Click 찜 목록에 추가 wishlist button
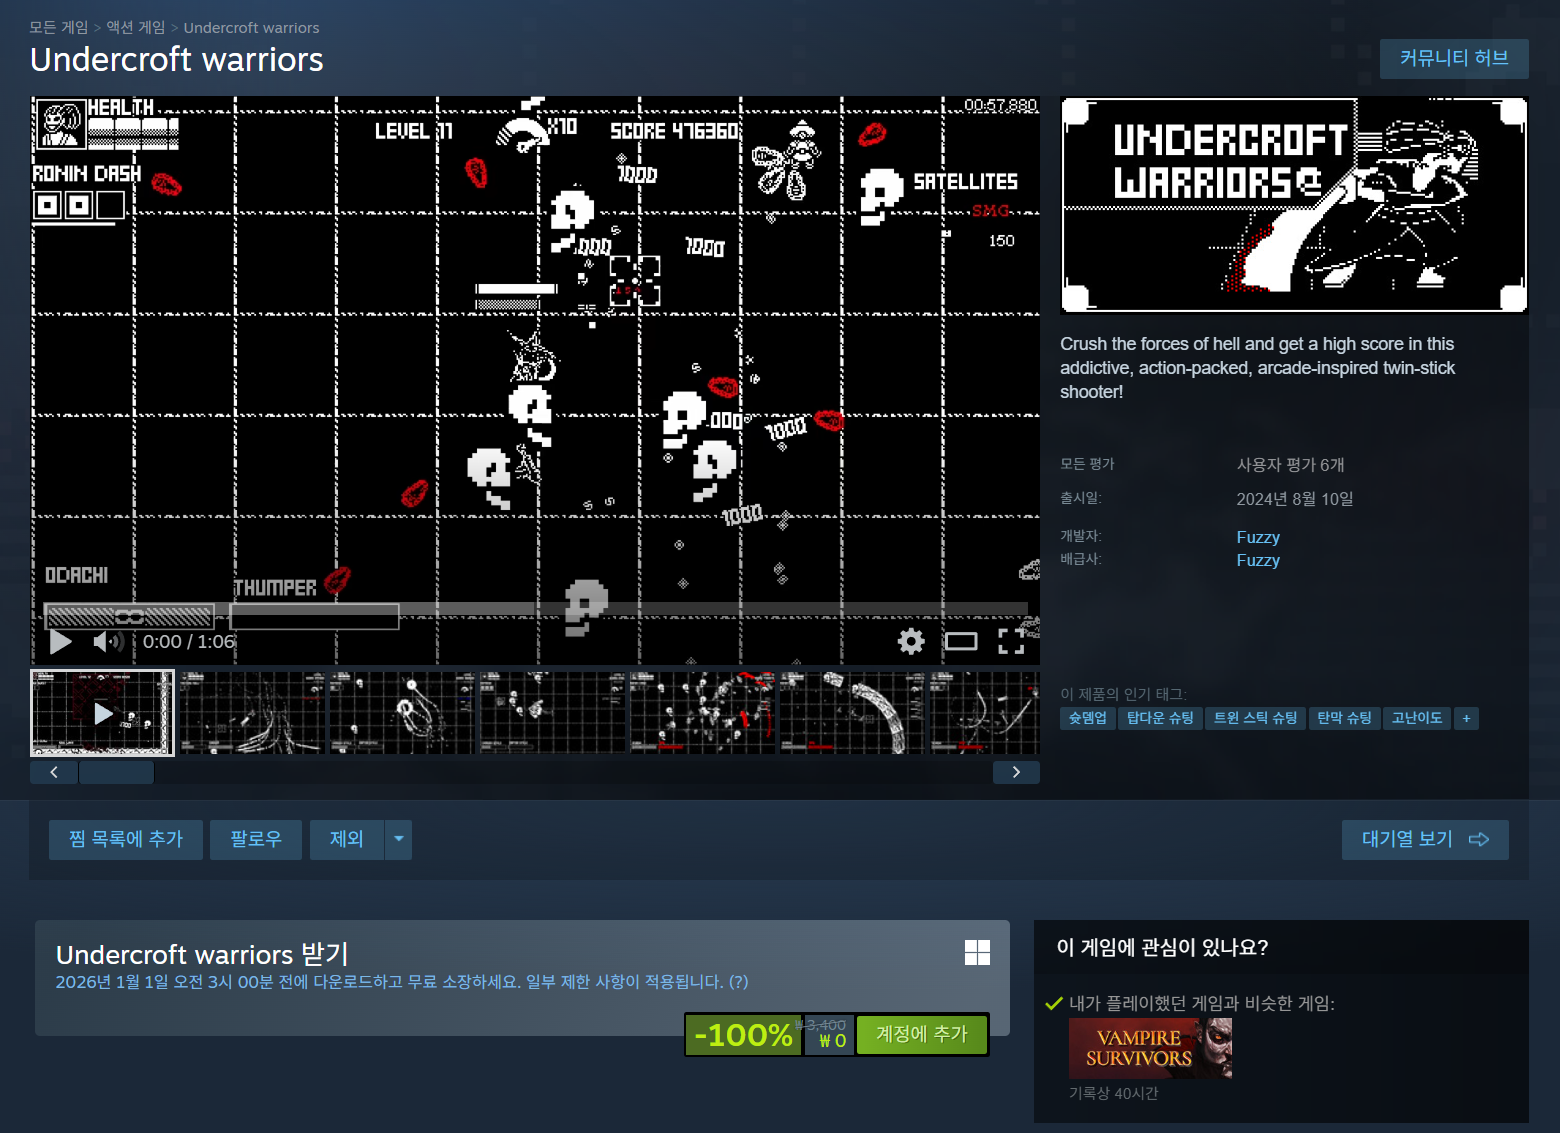 (126, 840)
